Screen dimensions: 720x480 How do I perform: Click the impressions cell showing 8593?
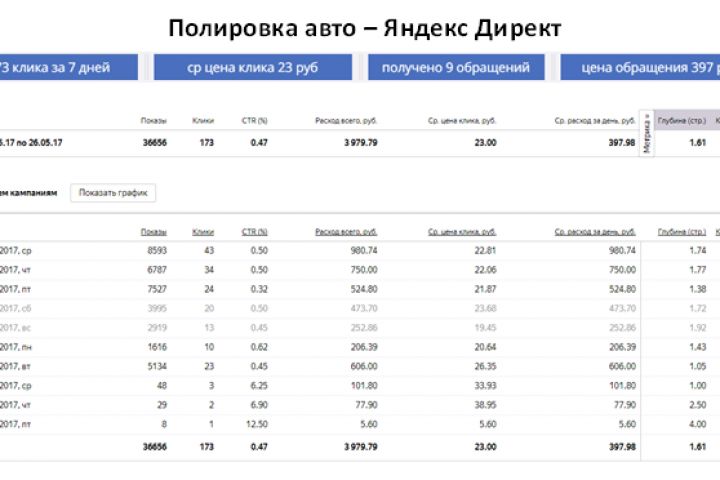pos(157,250)
